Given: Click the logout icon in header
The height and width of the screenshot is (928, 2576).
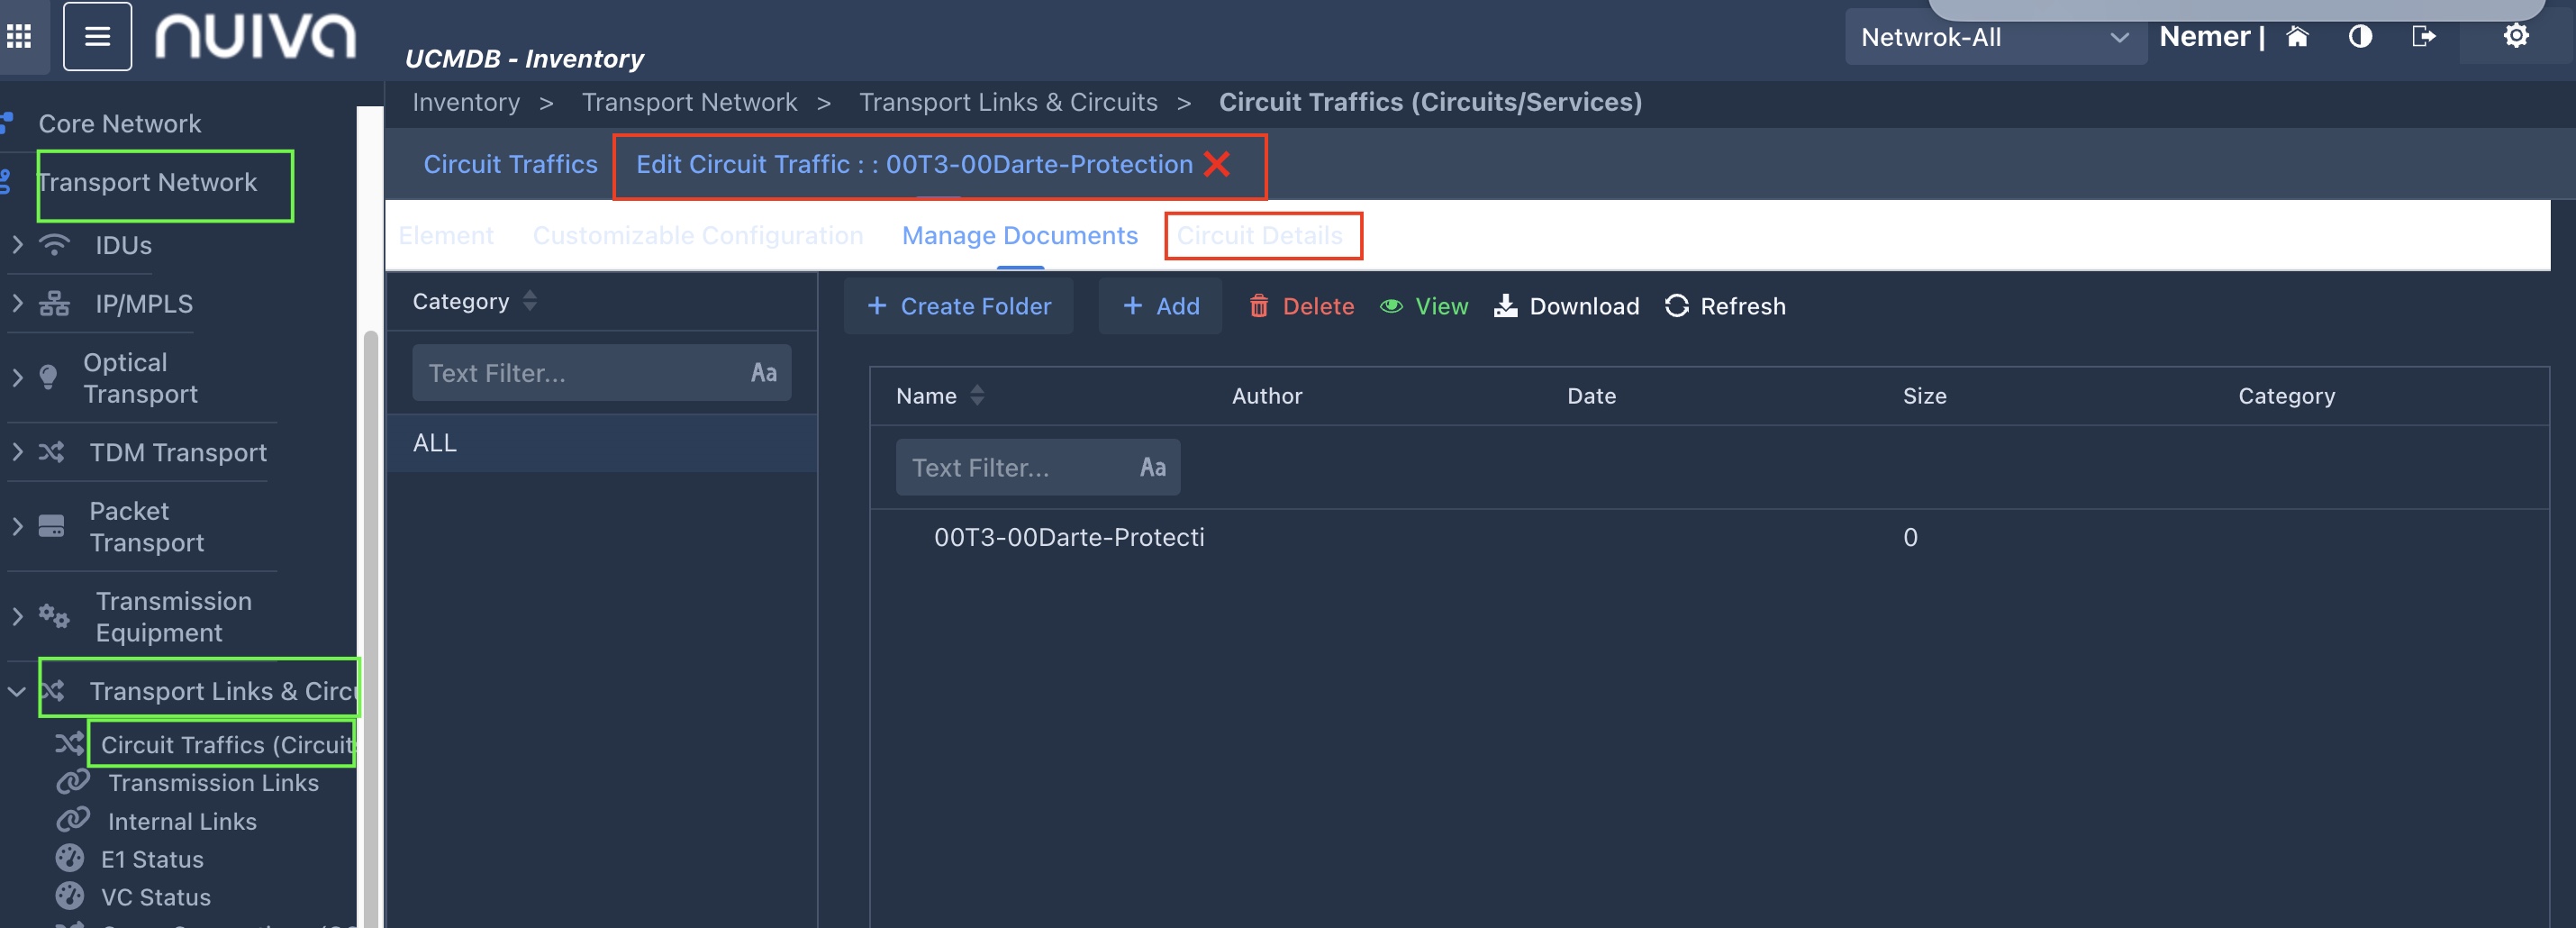Looking at the screenshot, I should pos(2423,37).
